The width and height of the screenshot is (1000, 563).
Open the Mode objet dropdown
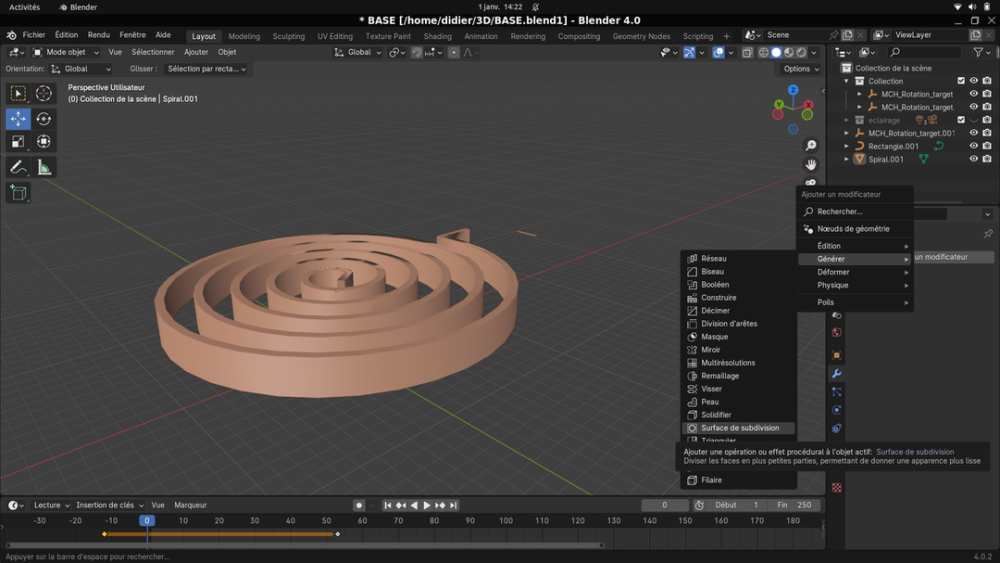pos(66,52)
